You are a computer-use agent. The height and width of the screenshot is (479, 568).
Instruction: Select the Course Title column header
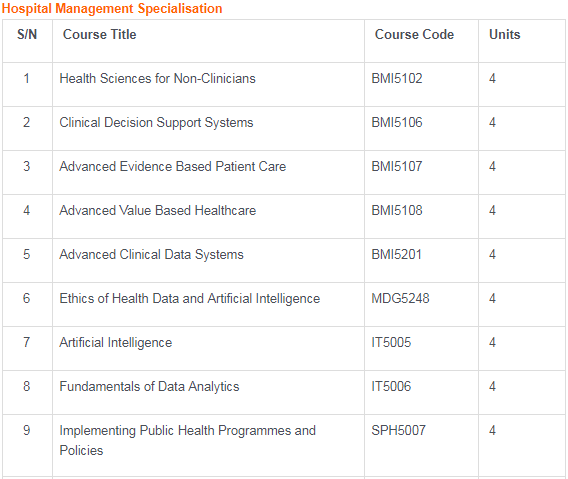click(x=100, y=34)
